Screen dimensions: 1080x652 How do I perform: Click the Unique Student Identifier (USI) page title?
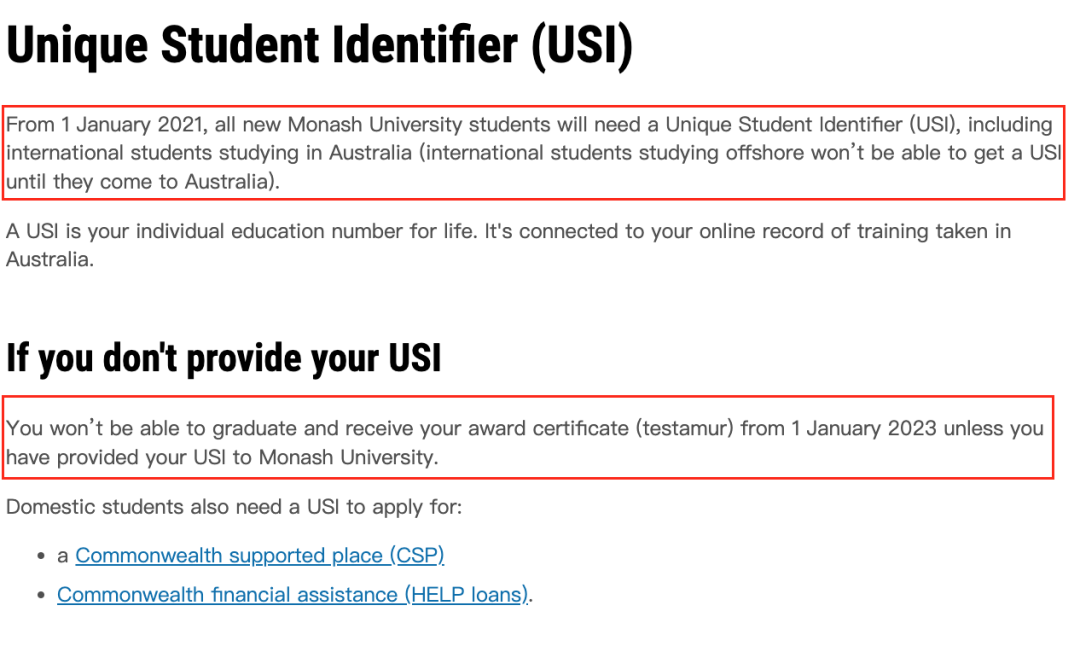pos(319,45)
